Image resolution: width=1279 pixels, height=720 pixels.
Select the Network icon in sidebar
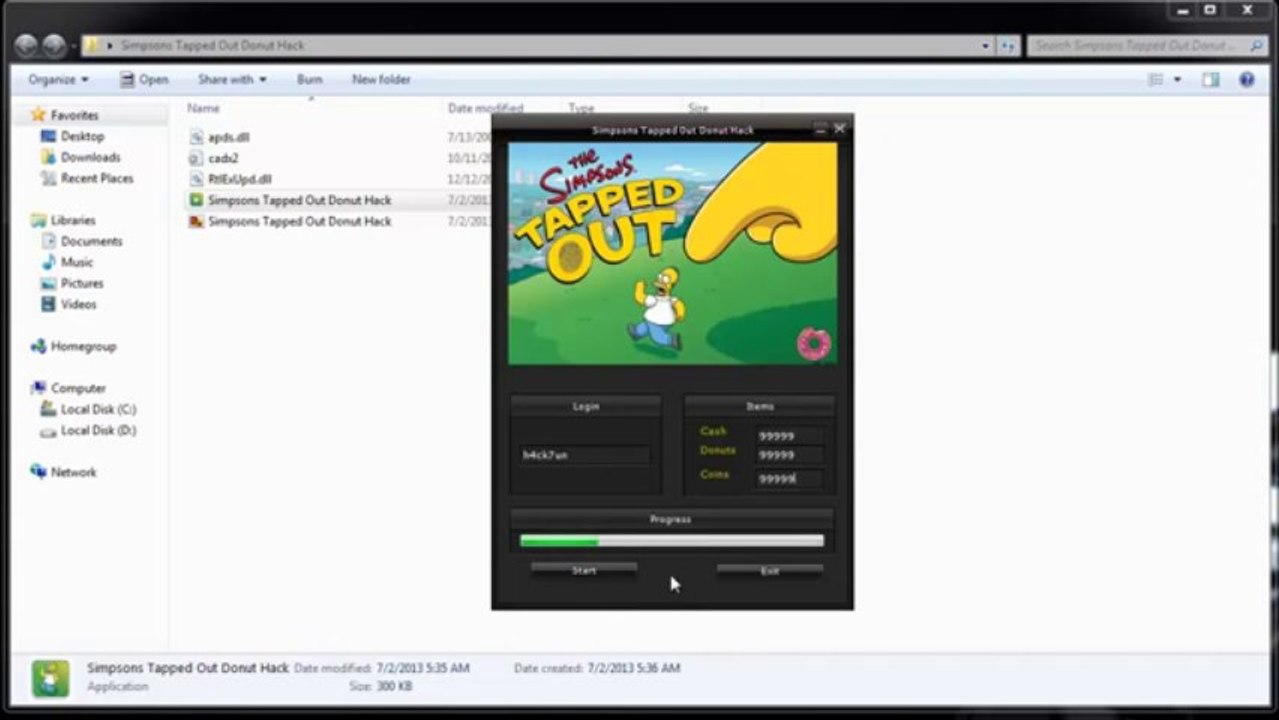[38, 472]
